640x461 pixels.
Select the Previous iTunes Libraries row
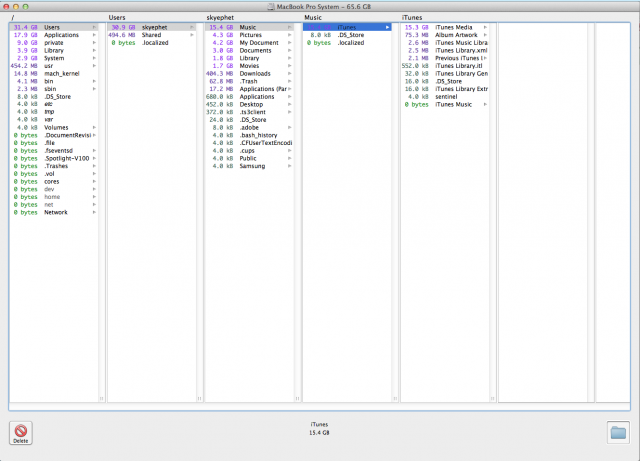(445, 58)
